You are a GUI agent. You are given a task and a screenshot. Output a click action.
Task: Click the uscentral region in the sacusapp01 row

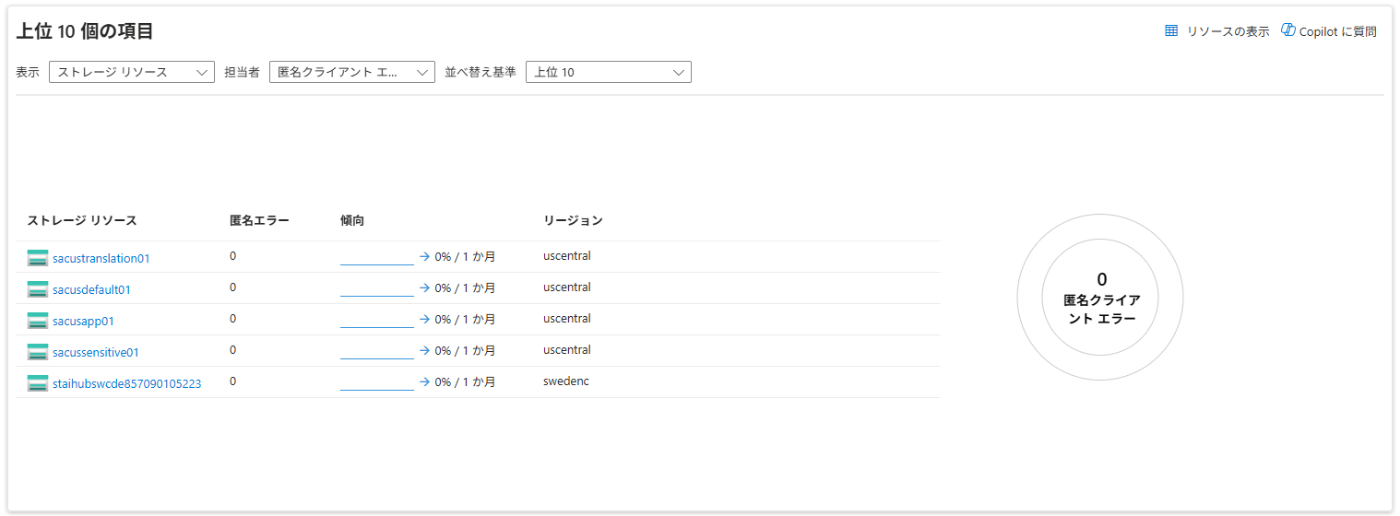click(x=567, y=319)
